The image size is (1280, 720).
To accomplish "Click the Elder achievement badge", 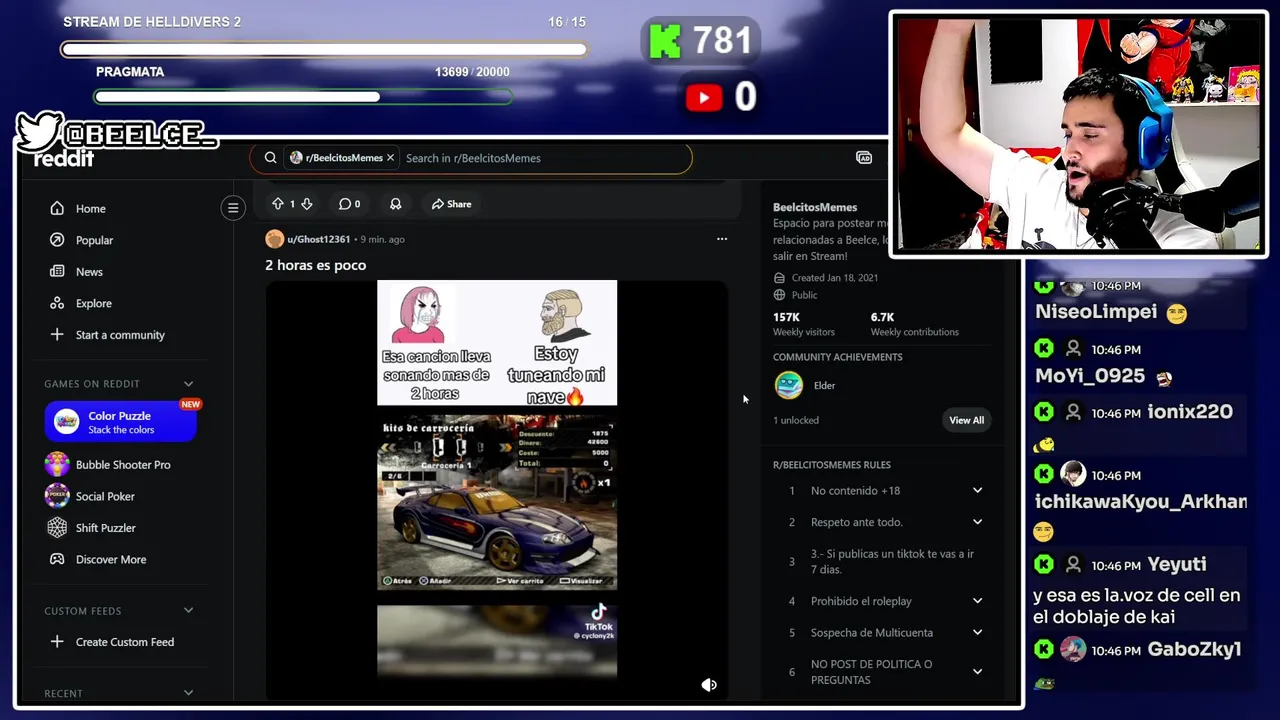I will click(789, 385).
